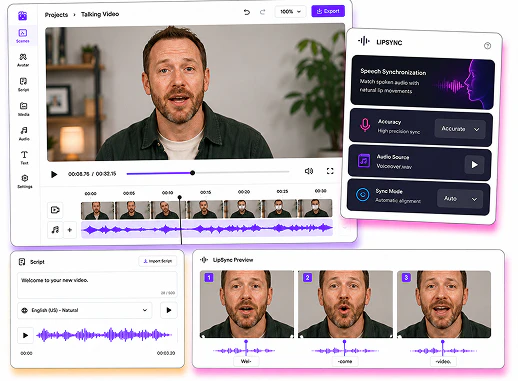The image size is (519, 381).
Task: Click the video track icon in timeline
Action: pos(55,210)
